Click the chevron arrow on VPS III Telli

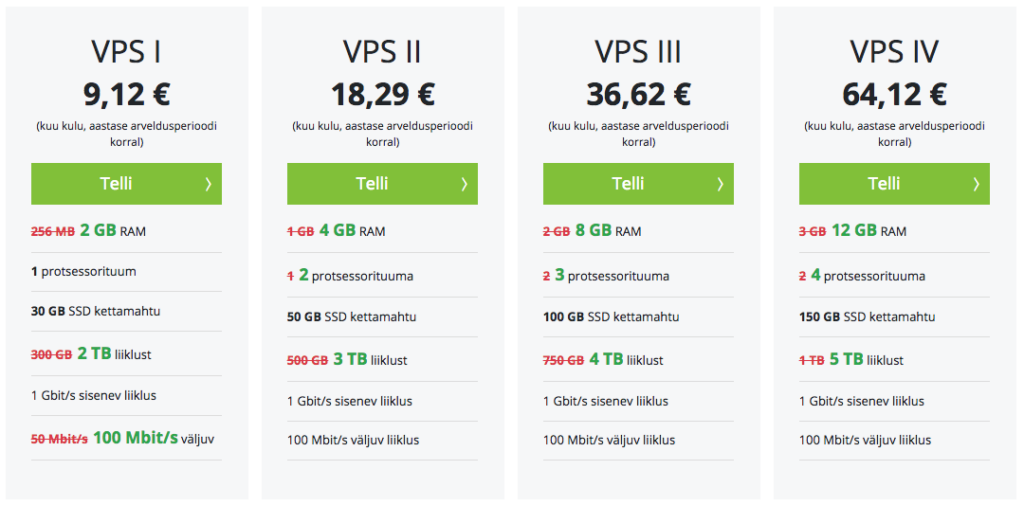pos(720,184)
